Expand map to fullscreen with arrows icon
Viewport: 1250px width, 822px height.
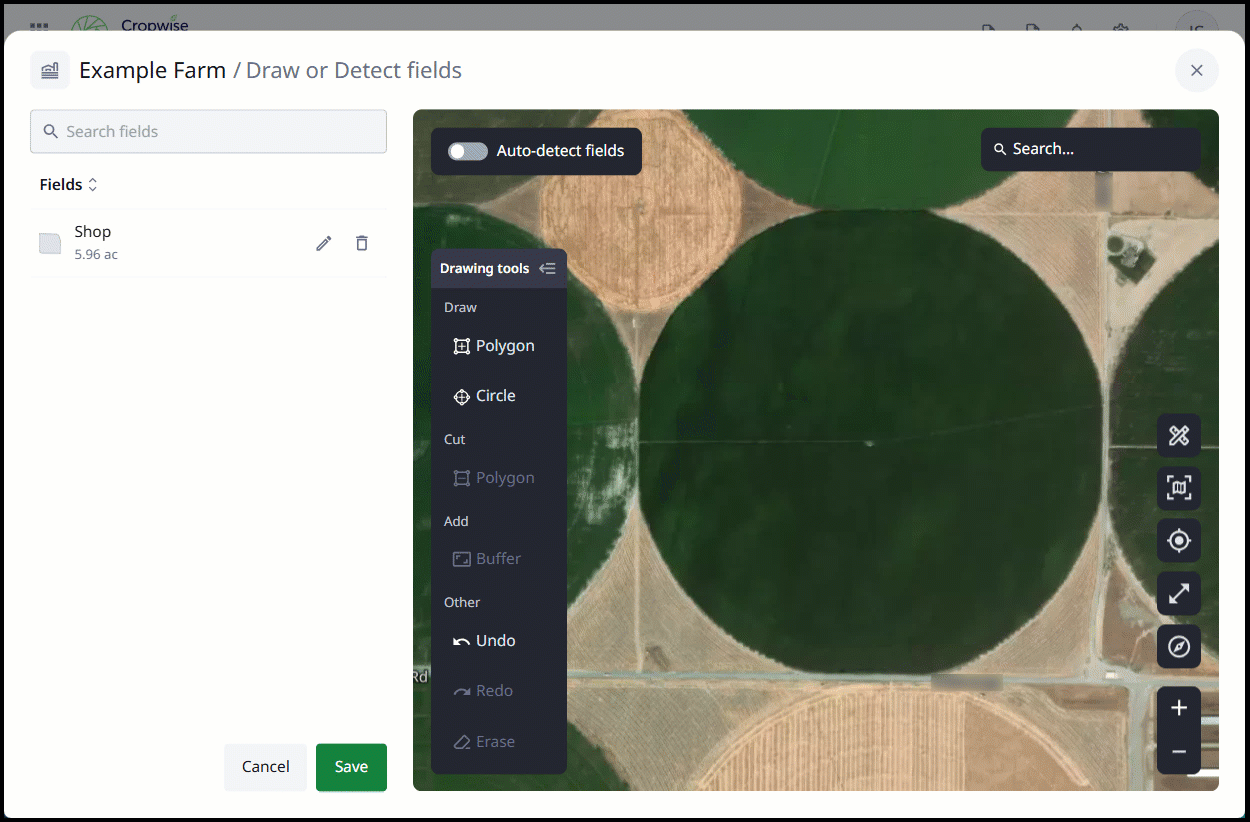tap(1179, 594)
